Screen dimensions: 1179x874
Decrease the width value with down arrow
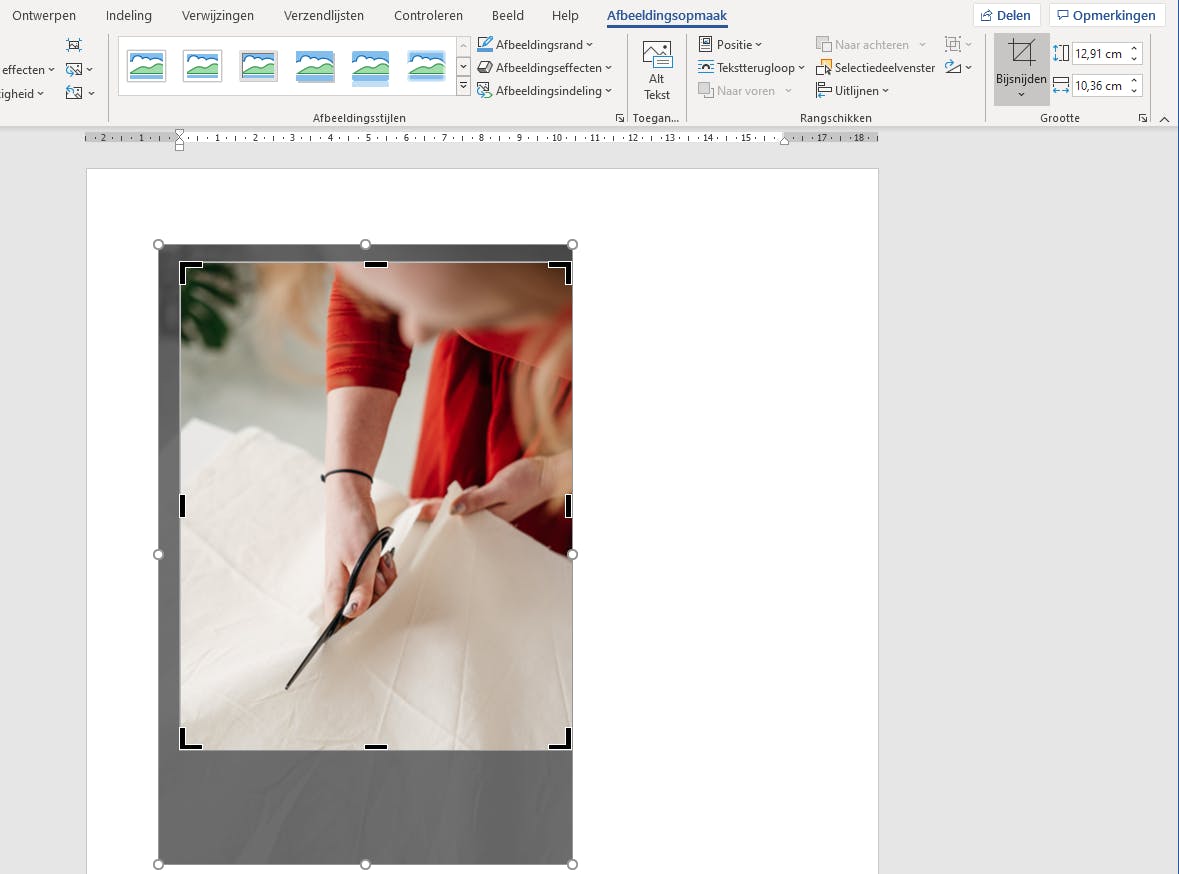click(x=1134, y=91)
